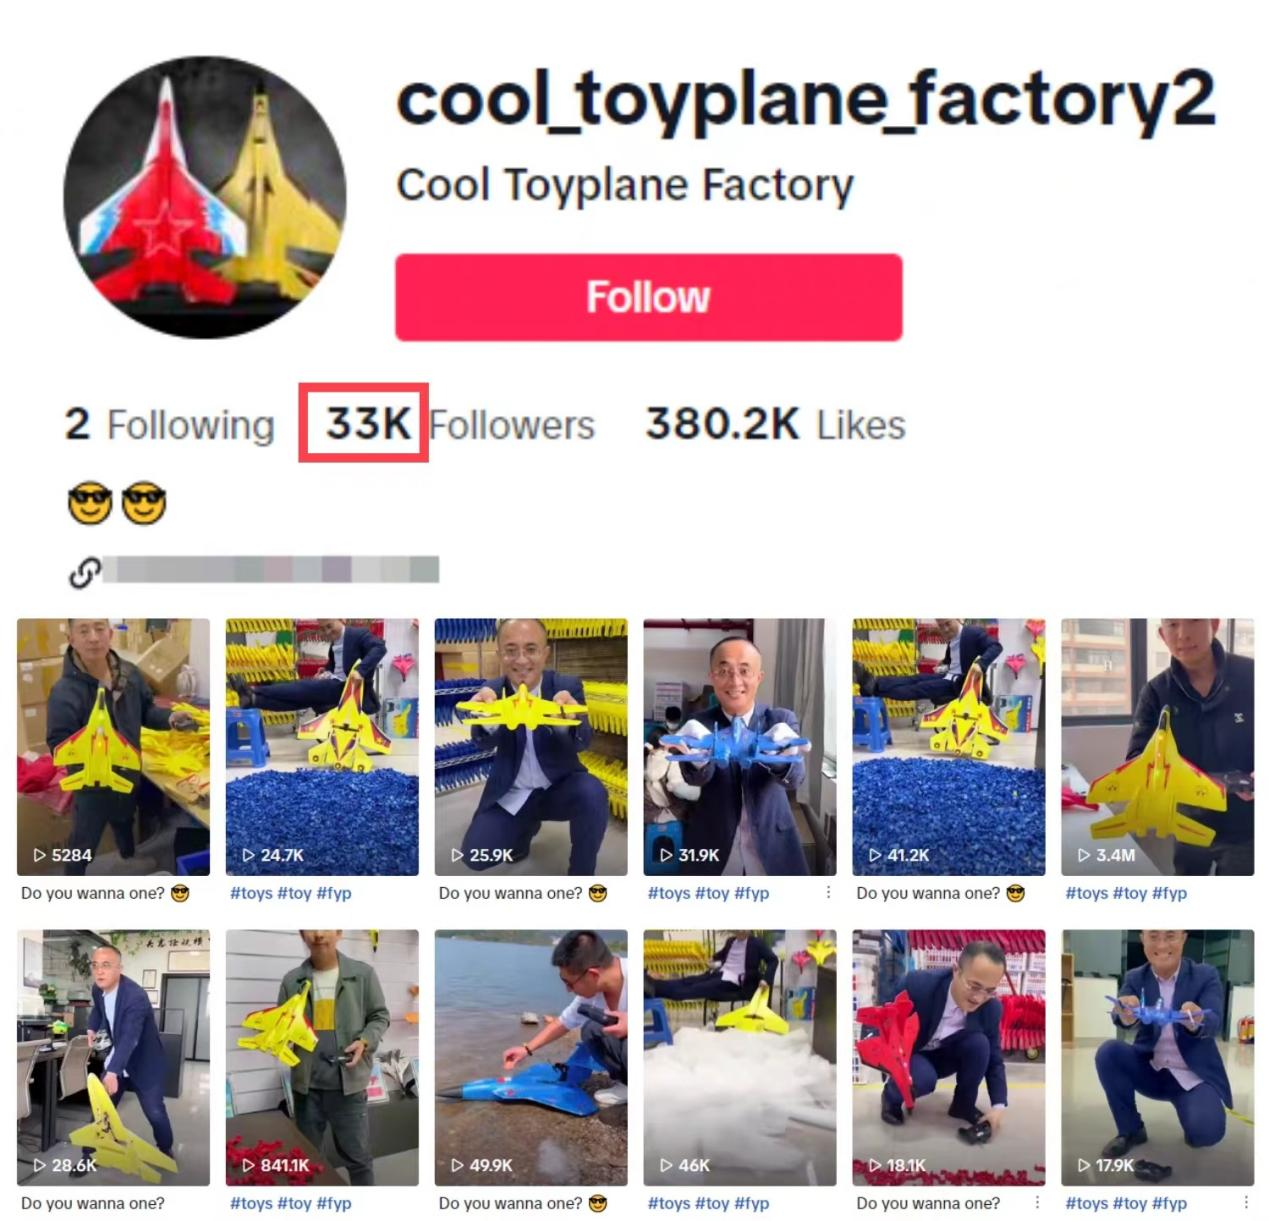Open more options beside 31.9K video caption
Viewport: 1269px width, 1221px height.
click(x=828, y=892)
